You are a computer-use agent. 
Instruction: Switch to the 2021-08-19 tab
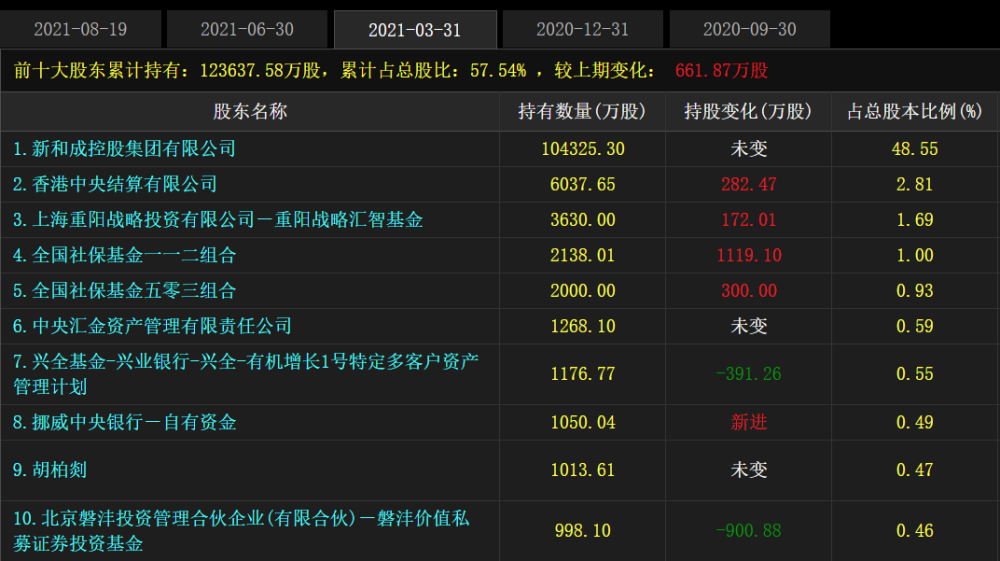pos(80,29)
